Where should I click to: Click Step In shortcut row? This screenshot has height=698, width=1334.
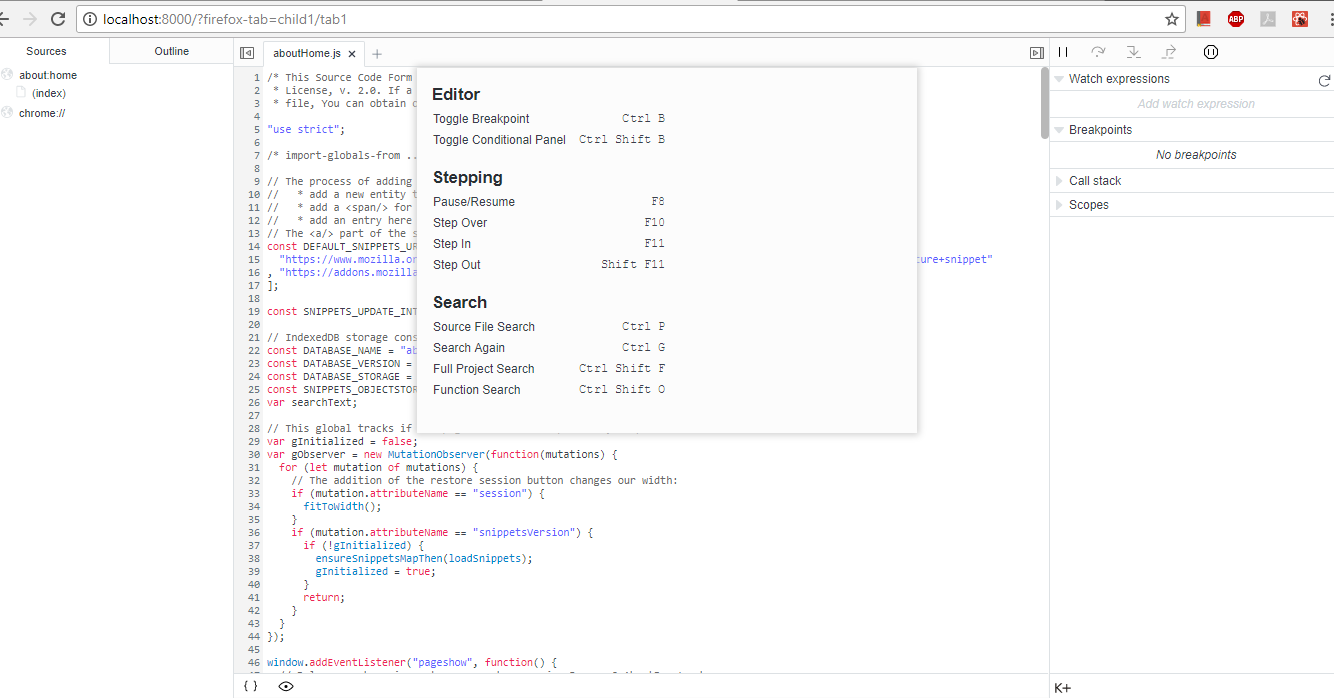549,244
